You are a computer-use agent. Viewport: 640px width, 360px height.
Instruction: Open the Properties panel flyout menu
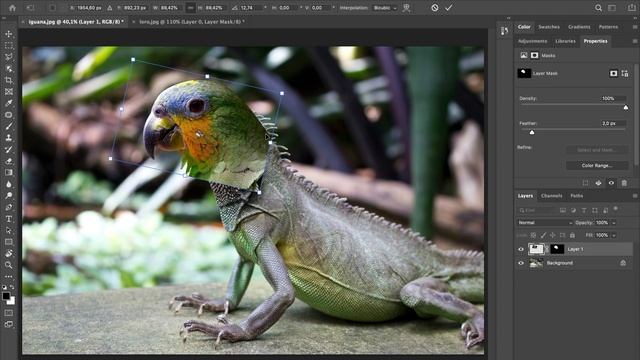point(635,41)
